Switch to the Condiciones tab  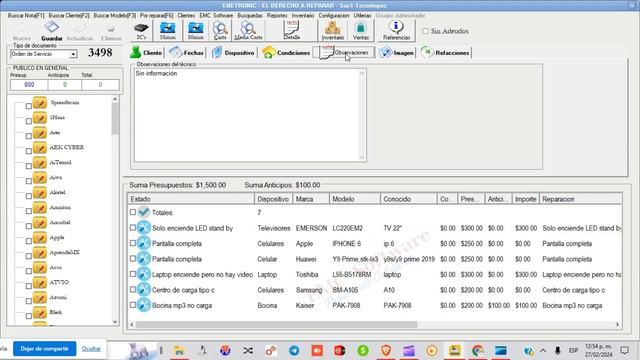(x=286, y=53)
